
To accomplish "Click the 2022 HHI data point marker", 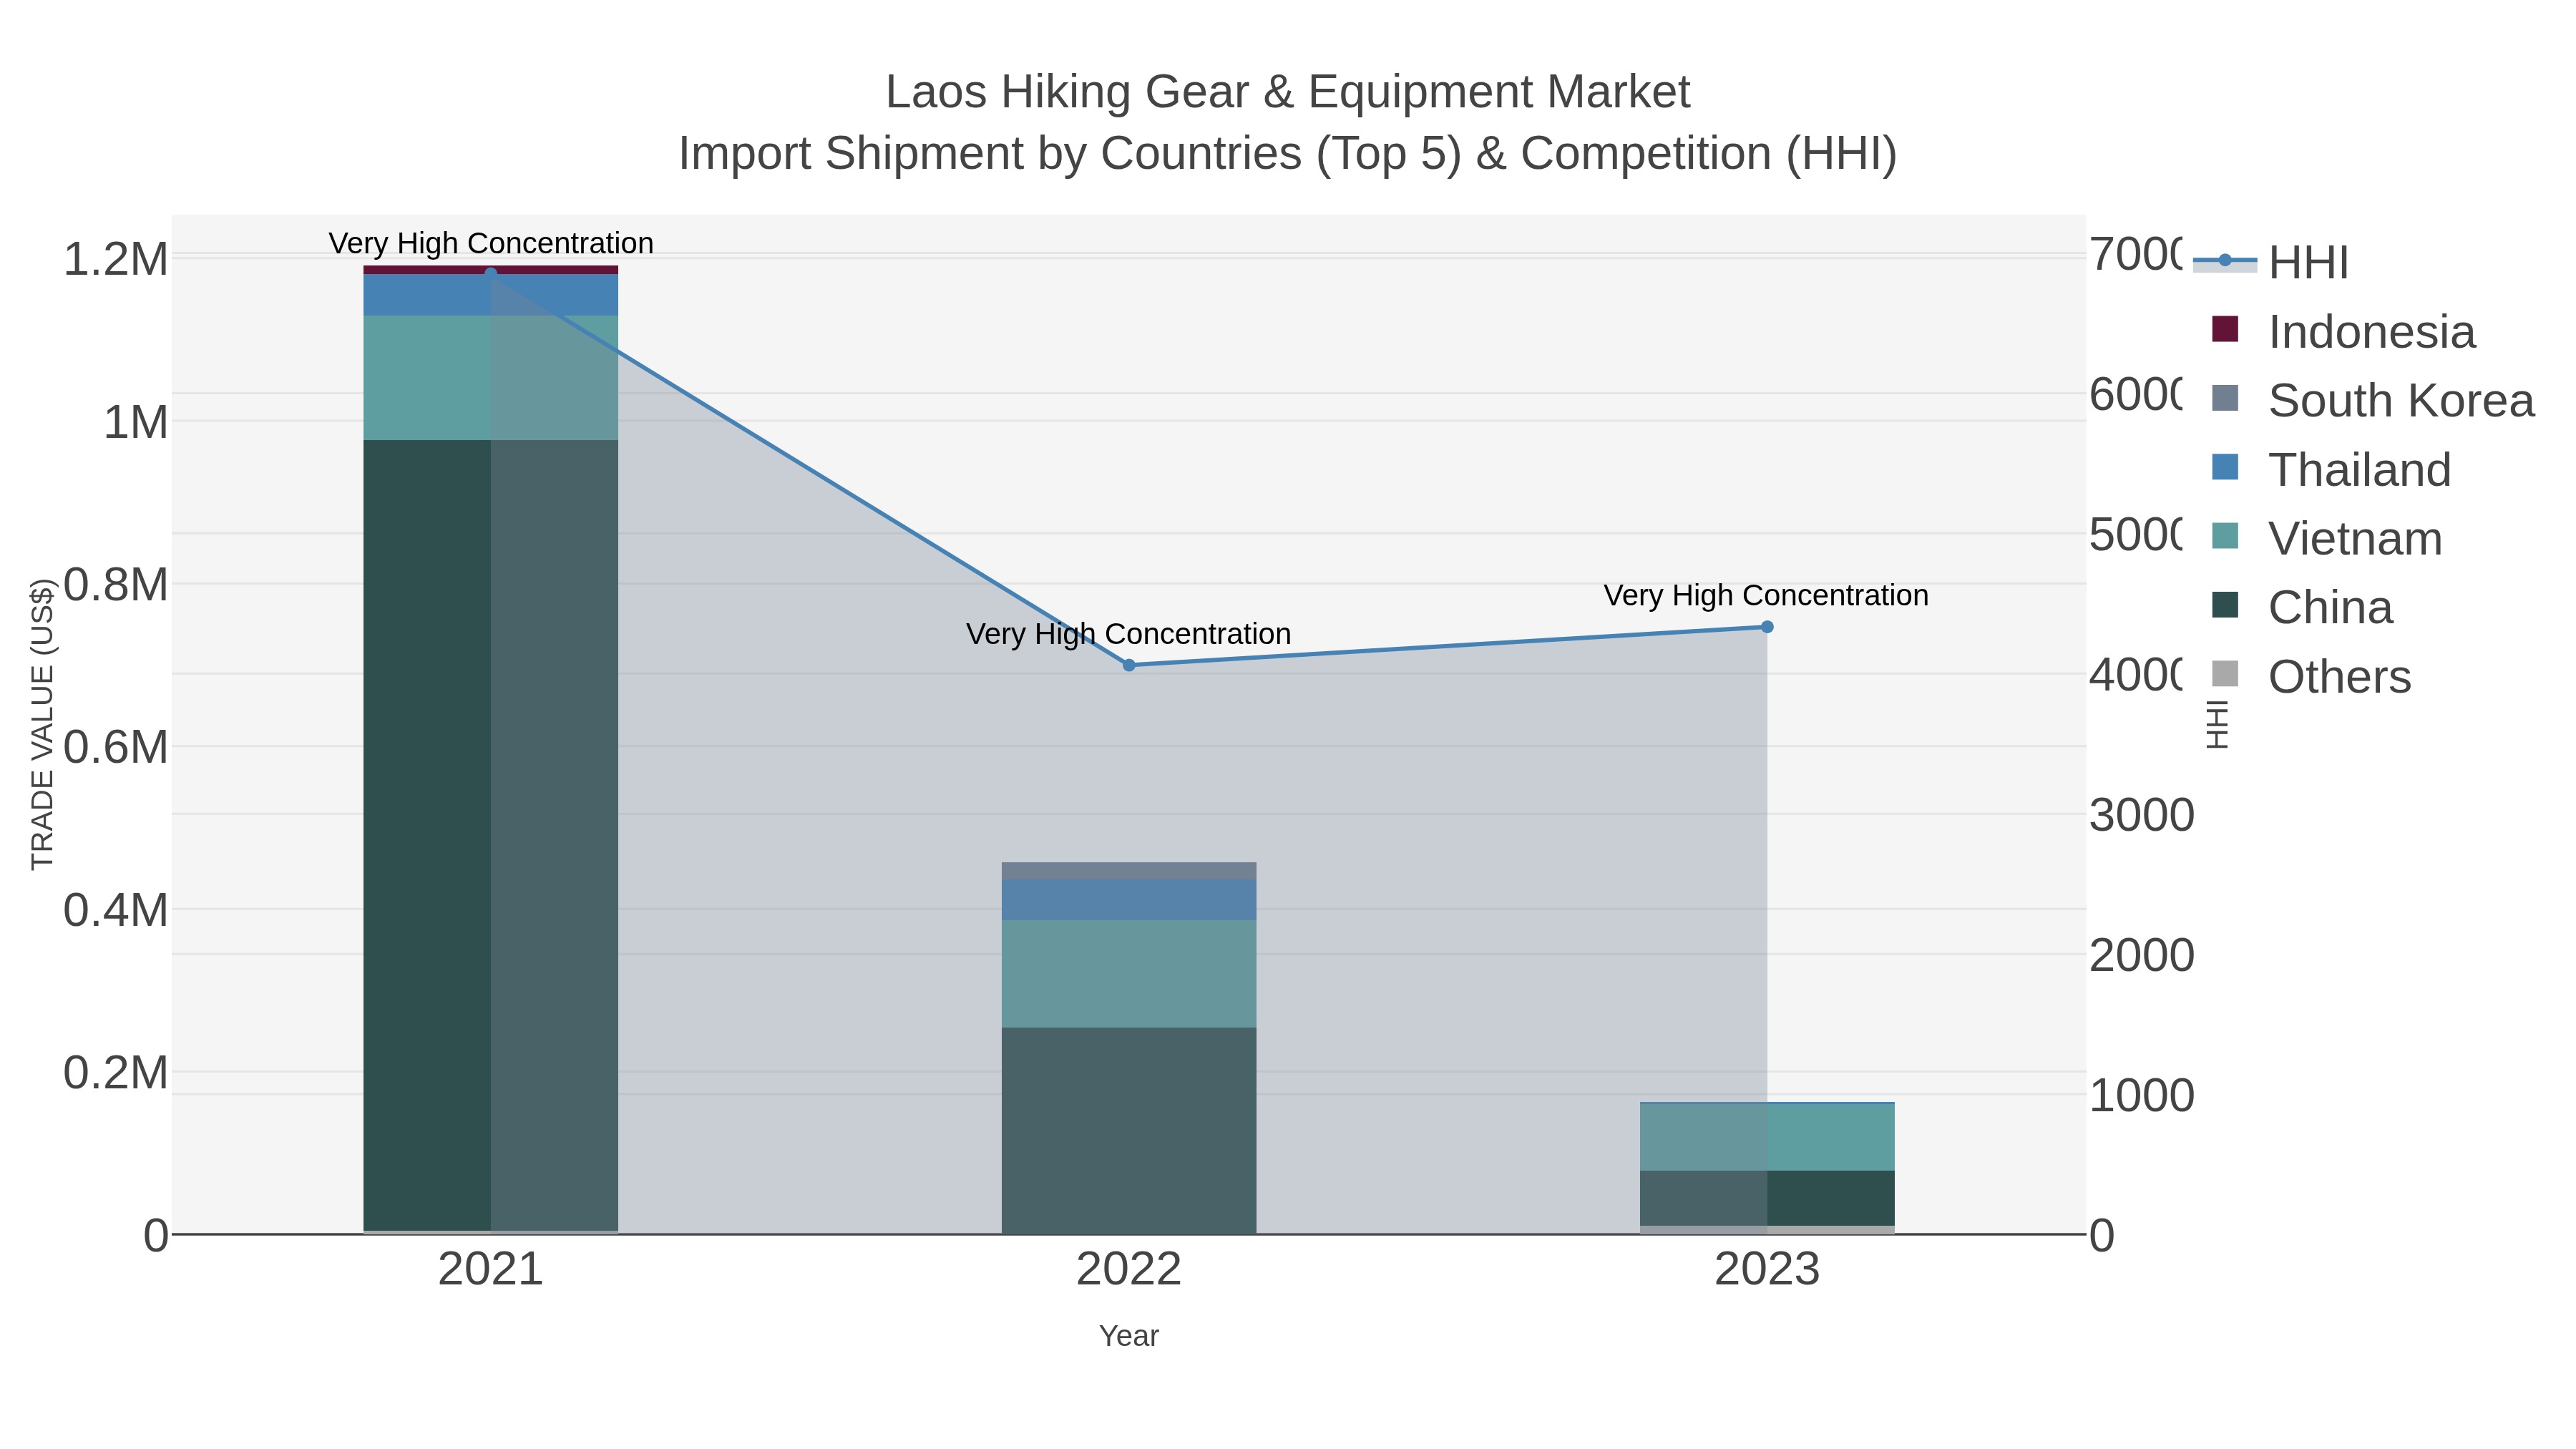I will click(x=1129, y=665).
